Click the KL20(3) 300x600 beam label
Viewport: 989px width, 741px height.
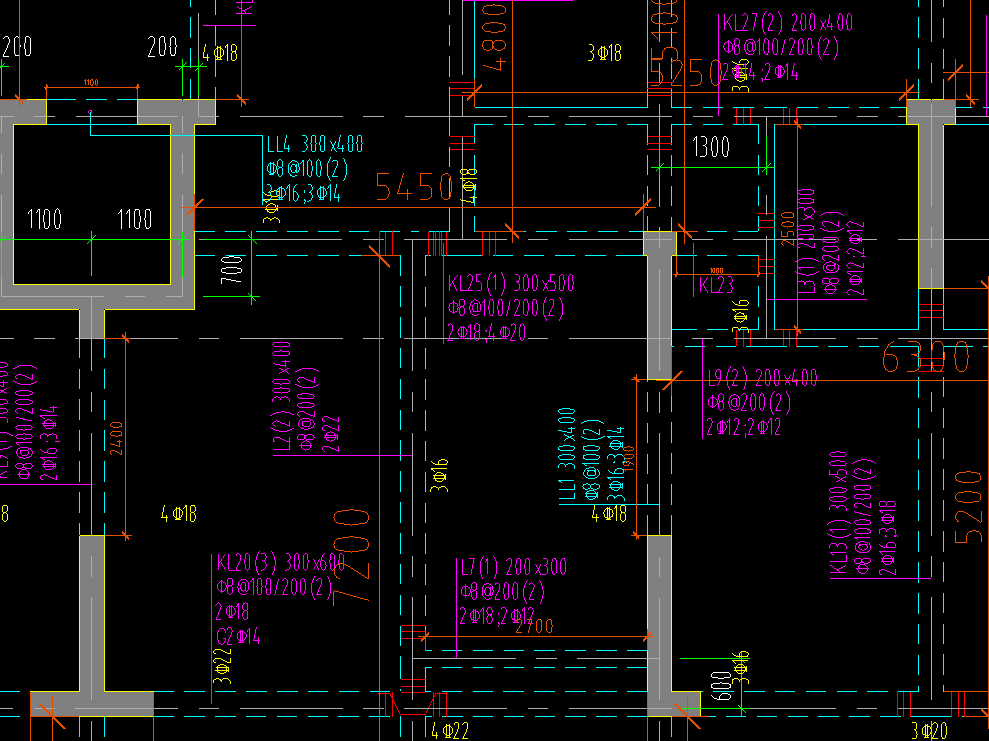[x=281, y=562]
